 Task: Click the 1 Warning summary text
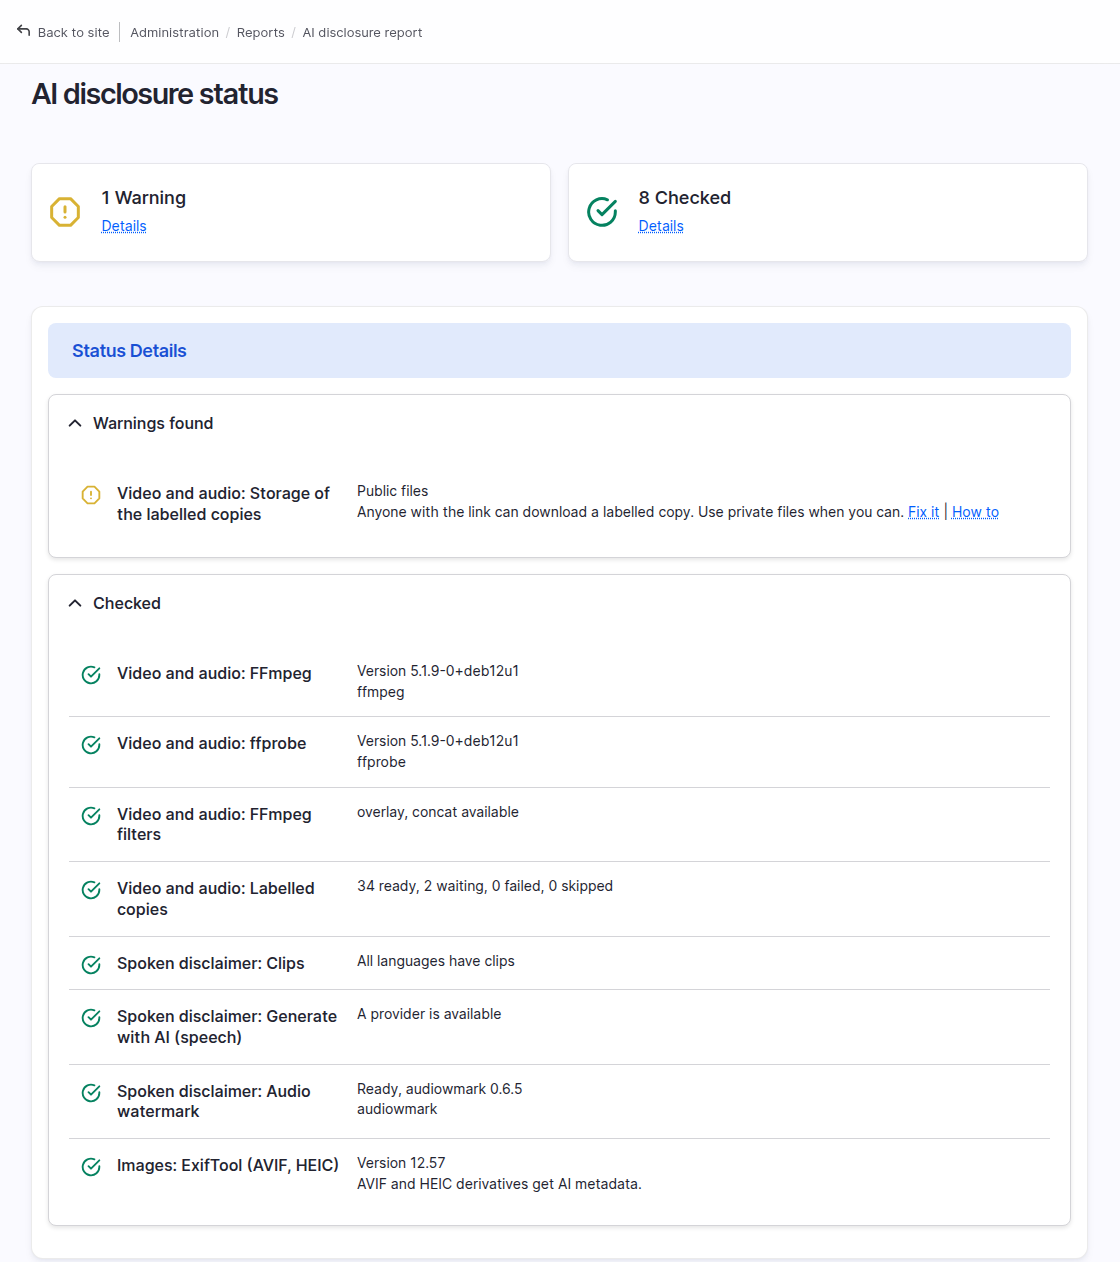pyautogui.click(x=144, y=198)
